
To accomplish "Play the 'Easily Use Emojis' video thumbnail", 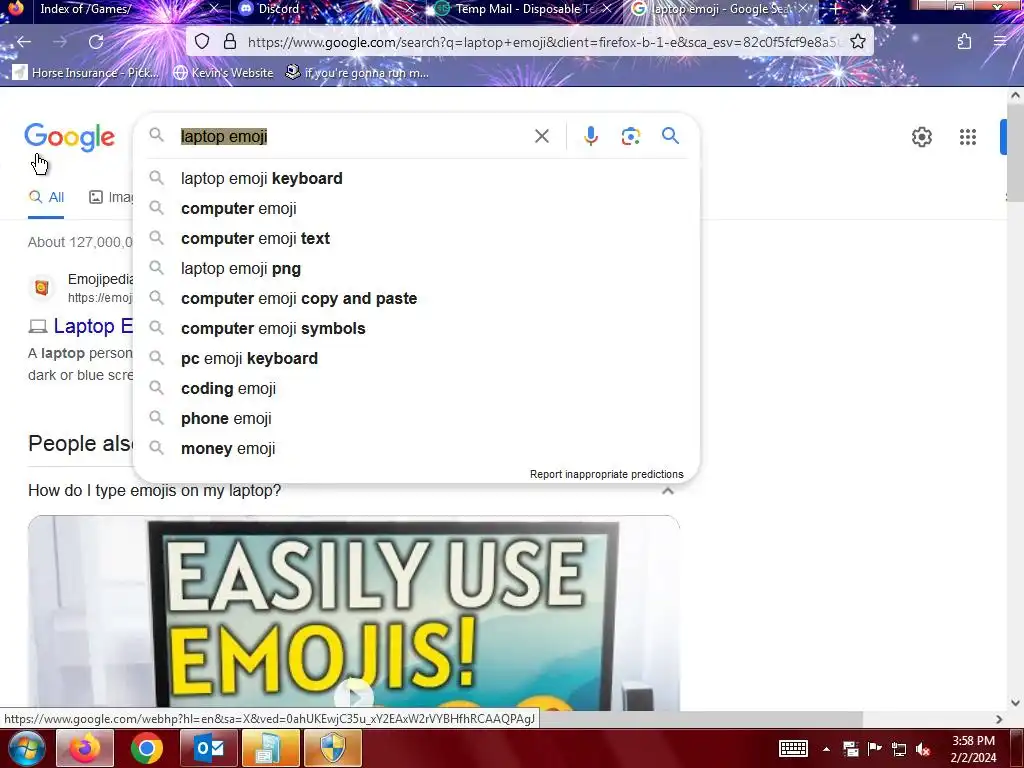I will 353,696.
